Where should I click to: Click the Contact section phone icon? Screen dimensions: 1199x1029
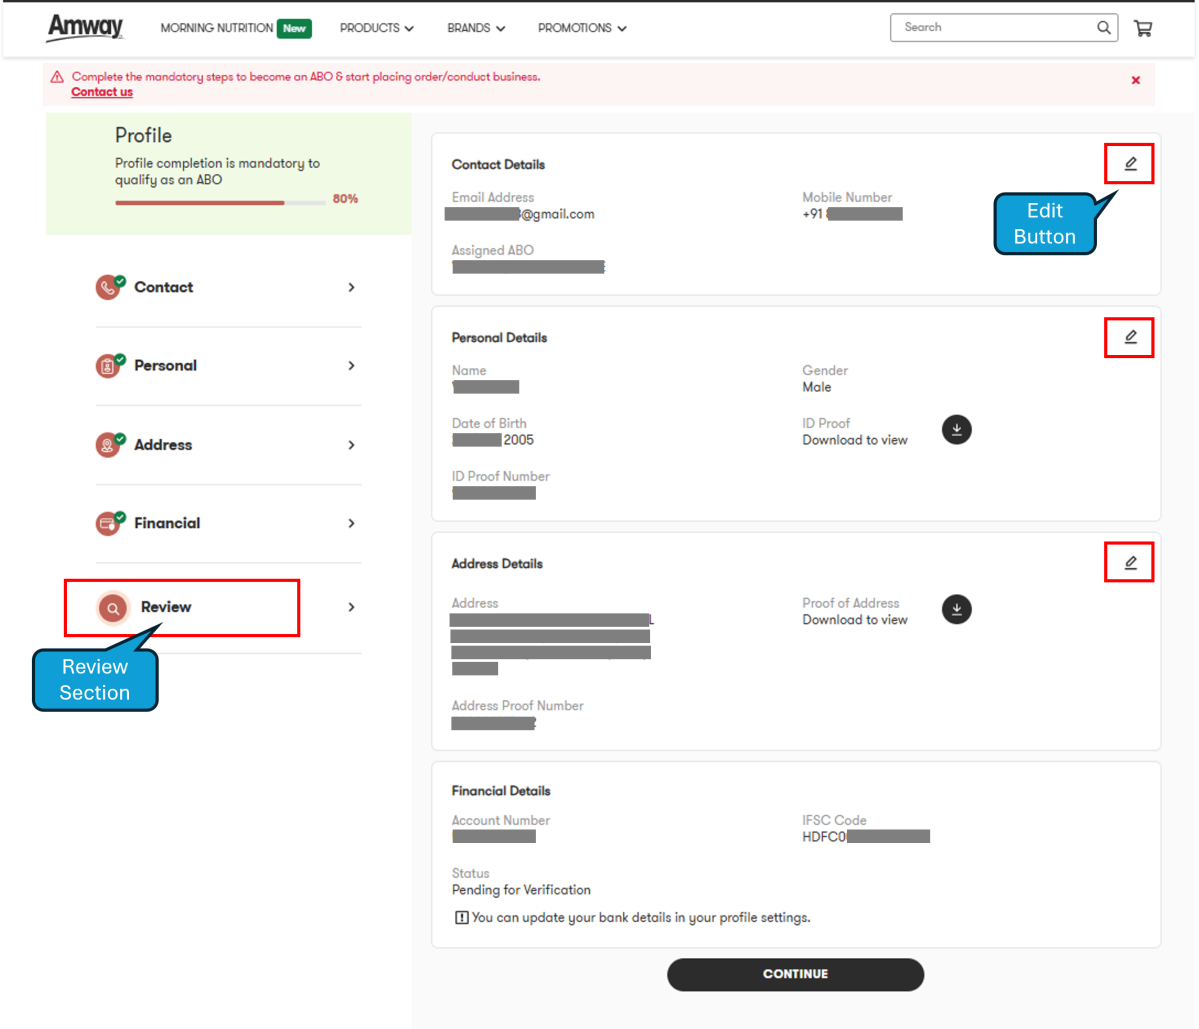(x=110, y=287)
